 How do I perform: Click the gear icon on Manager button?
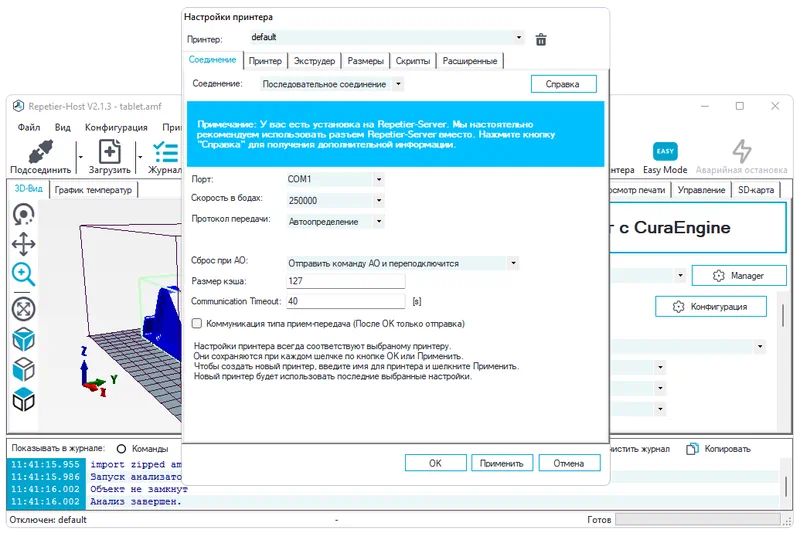pos(718,276)
